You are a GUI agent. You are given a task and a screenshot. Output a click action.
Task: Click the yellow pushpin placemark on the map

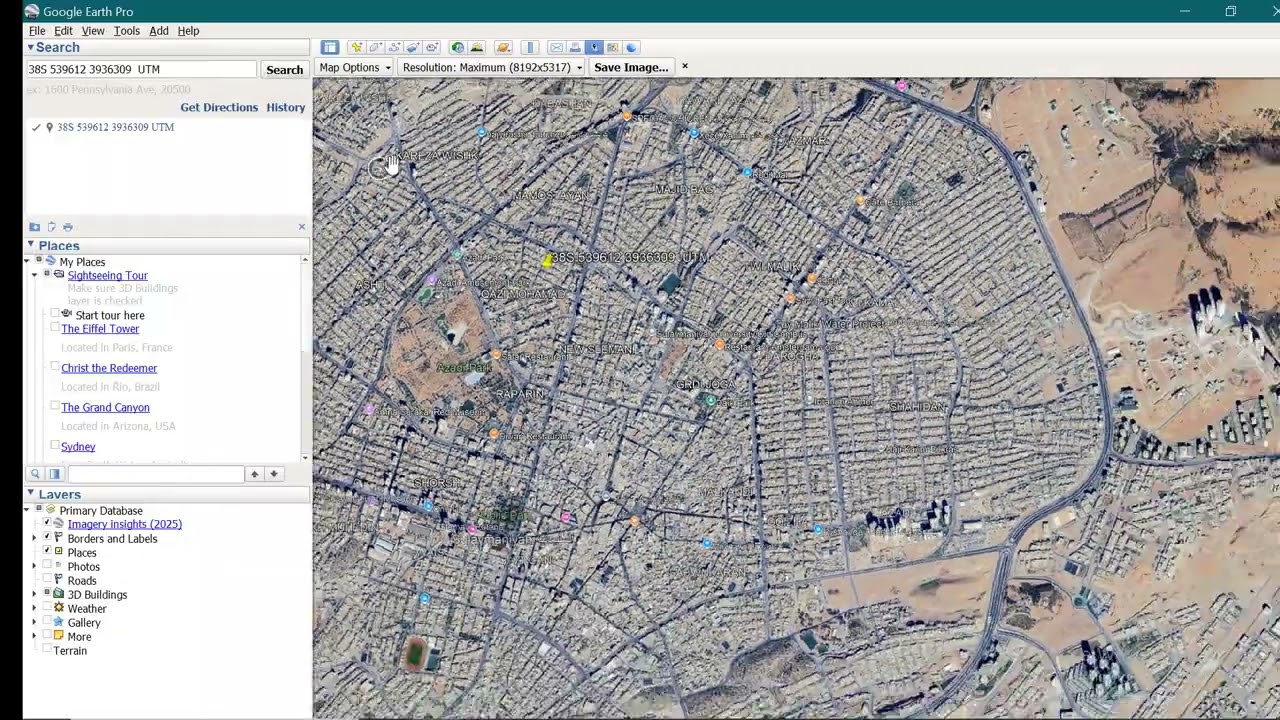click(x=547, y=260)
